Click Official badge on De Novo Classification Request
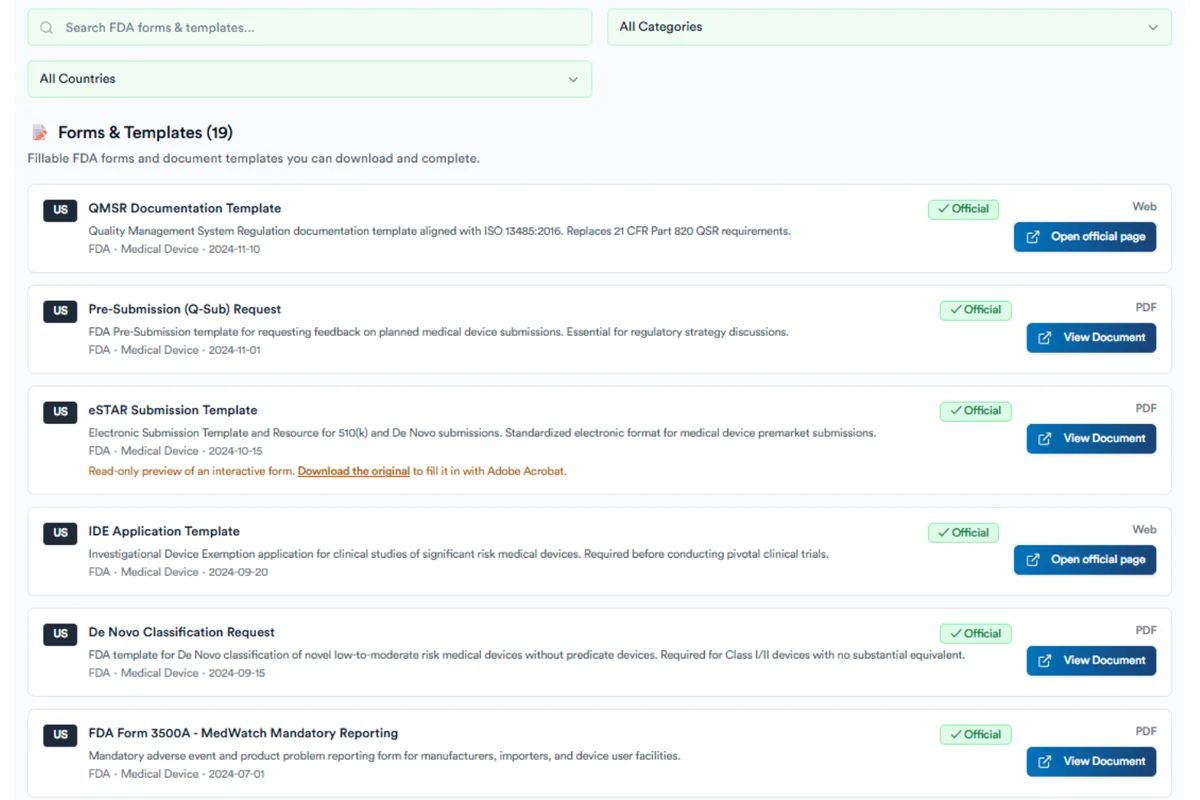 (x=975, y=634)
